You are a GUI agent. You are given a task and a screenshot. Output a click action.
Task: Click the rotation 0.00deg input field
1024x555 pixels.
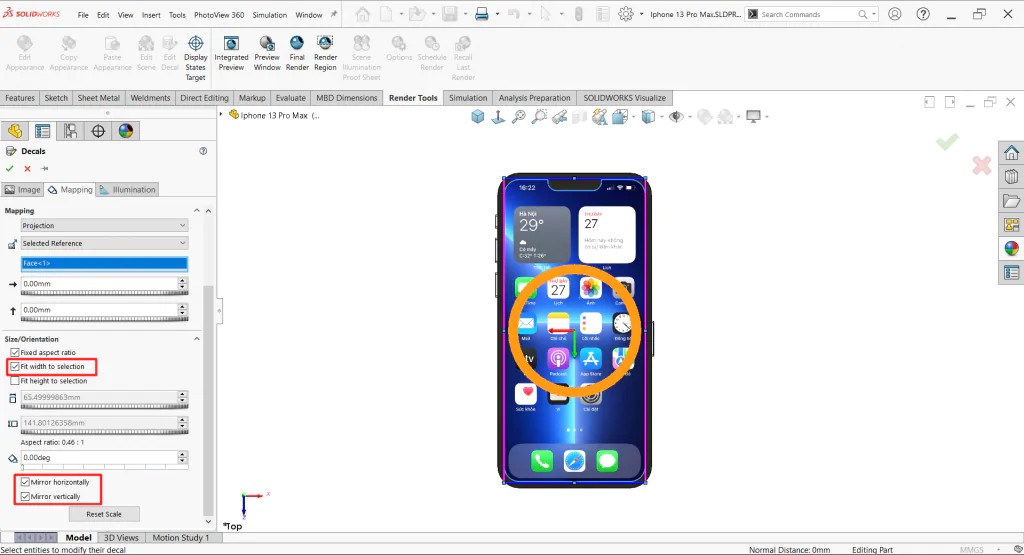tap(99, 458)
